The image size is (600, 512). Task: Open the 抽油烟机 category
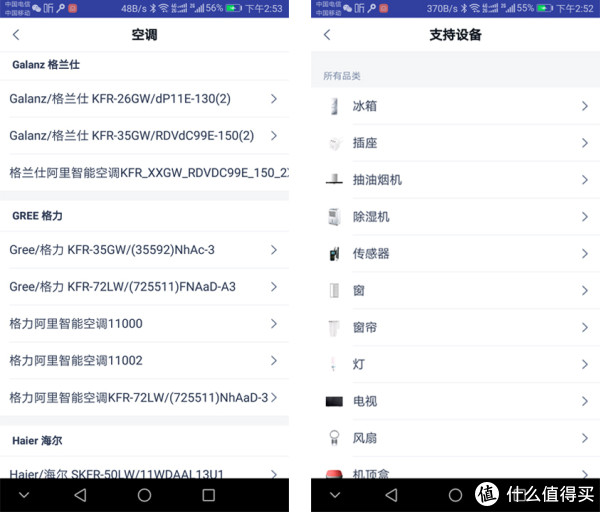click(x=455, y=180)
